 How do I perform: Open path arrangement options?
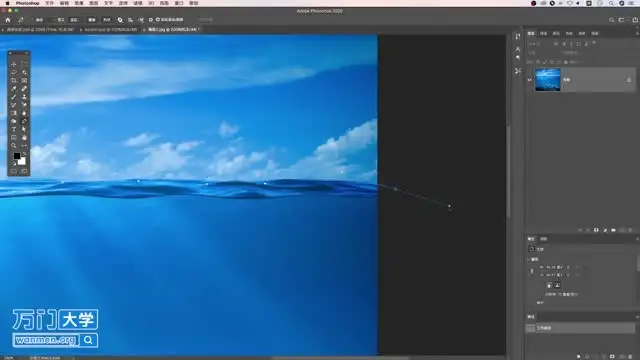(x=141, y=20)
